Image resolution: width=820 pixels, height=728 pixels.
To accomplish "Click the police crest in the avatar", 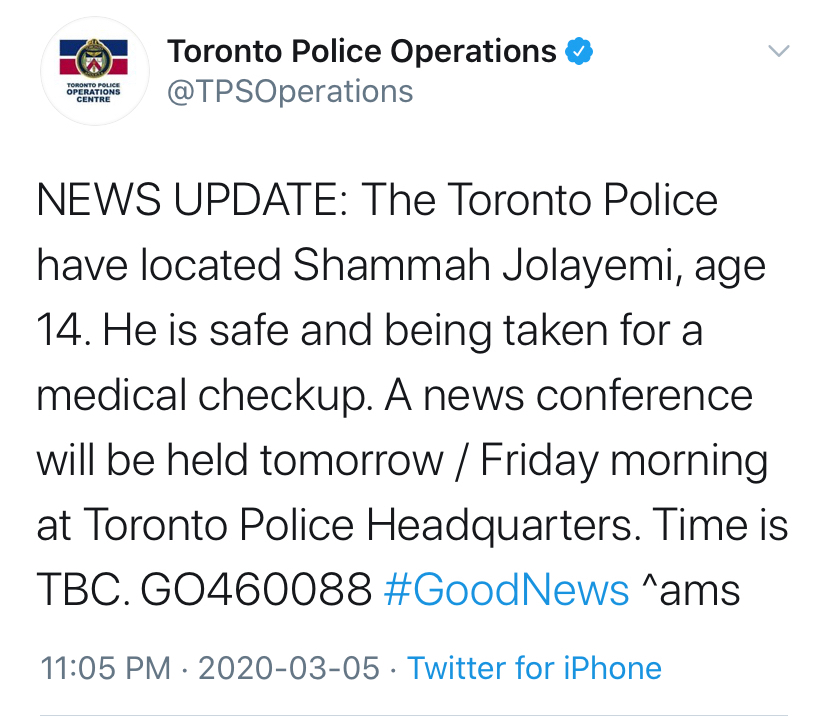I will tap(94, 58).
